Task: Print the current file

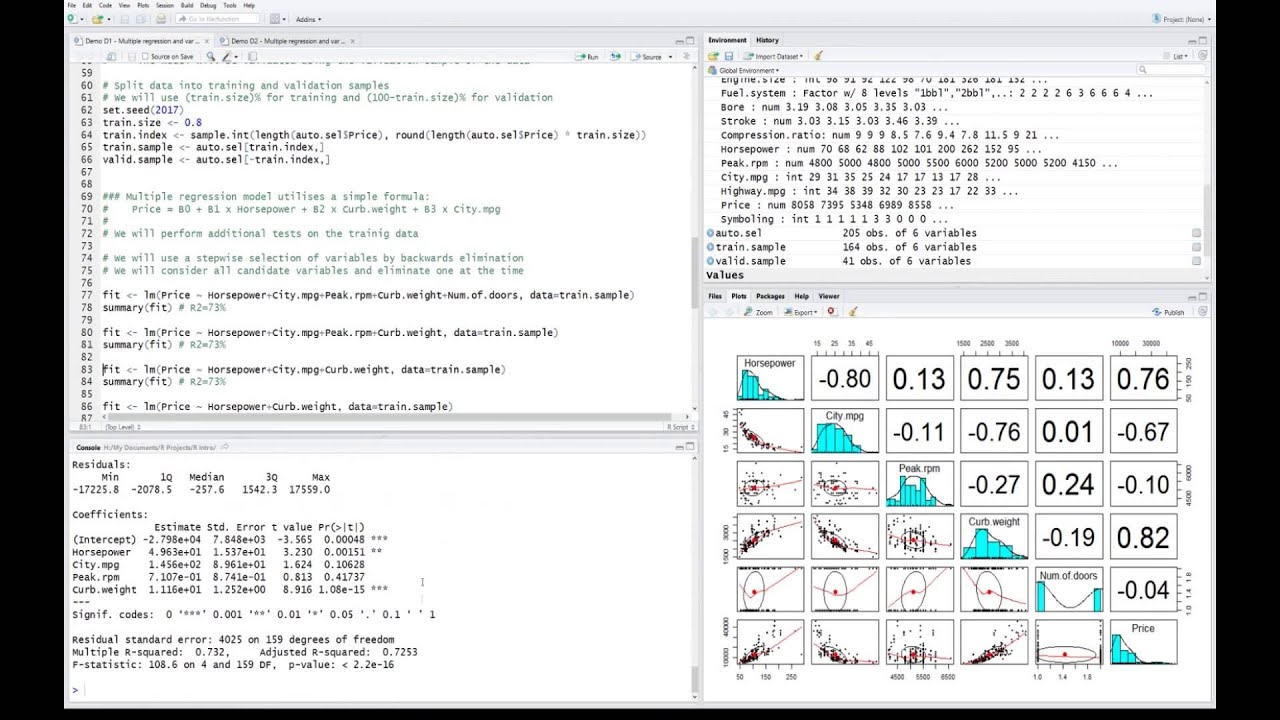Action: tap(161, 19)
